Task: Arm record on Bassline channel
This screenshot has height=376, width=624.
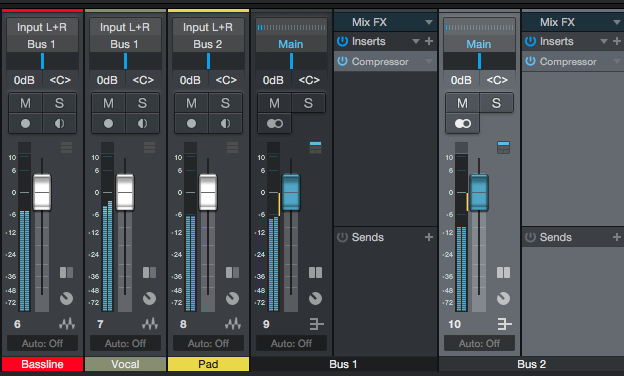Action: point(25,123)
